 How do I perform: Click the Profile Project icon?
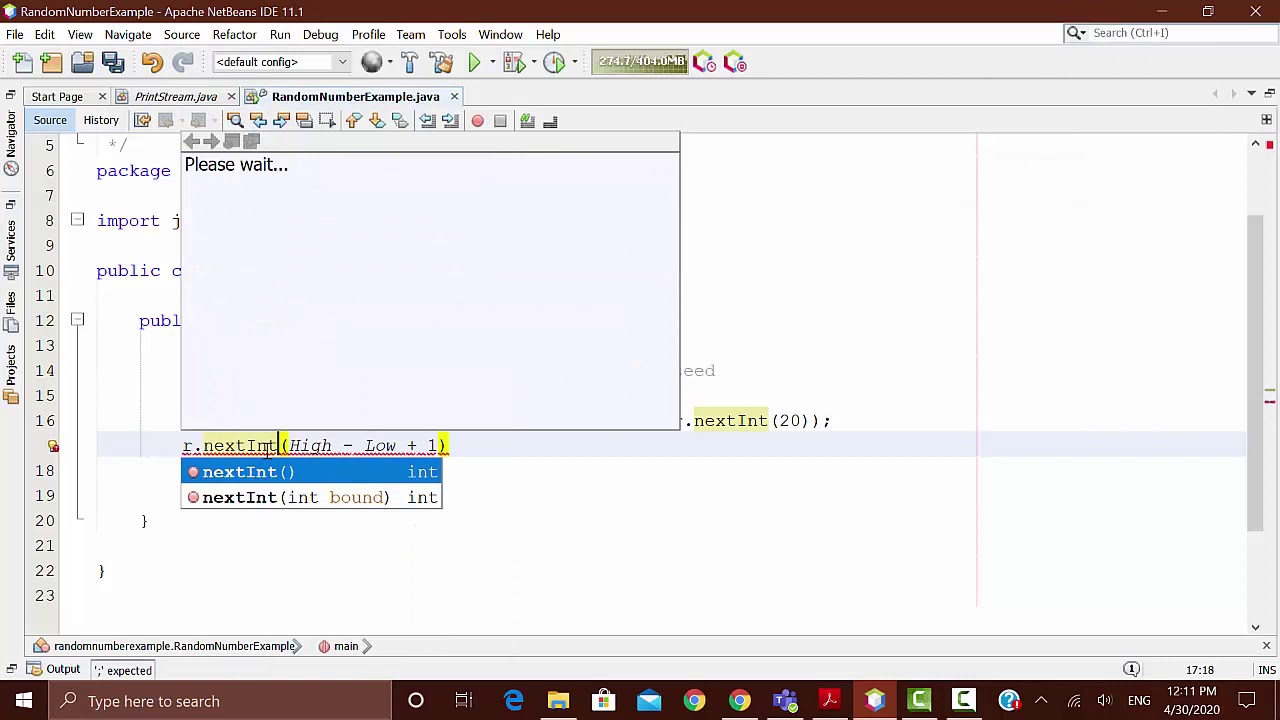click(x=554, y=62)
